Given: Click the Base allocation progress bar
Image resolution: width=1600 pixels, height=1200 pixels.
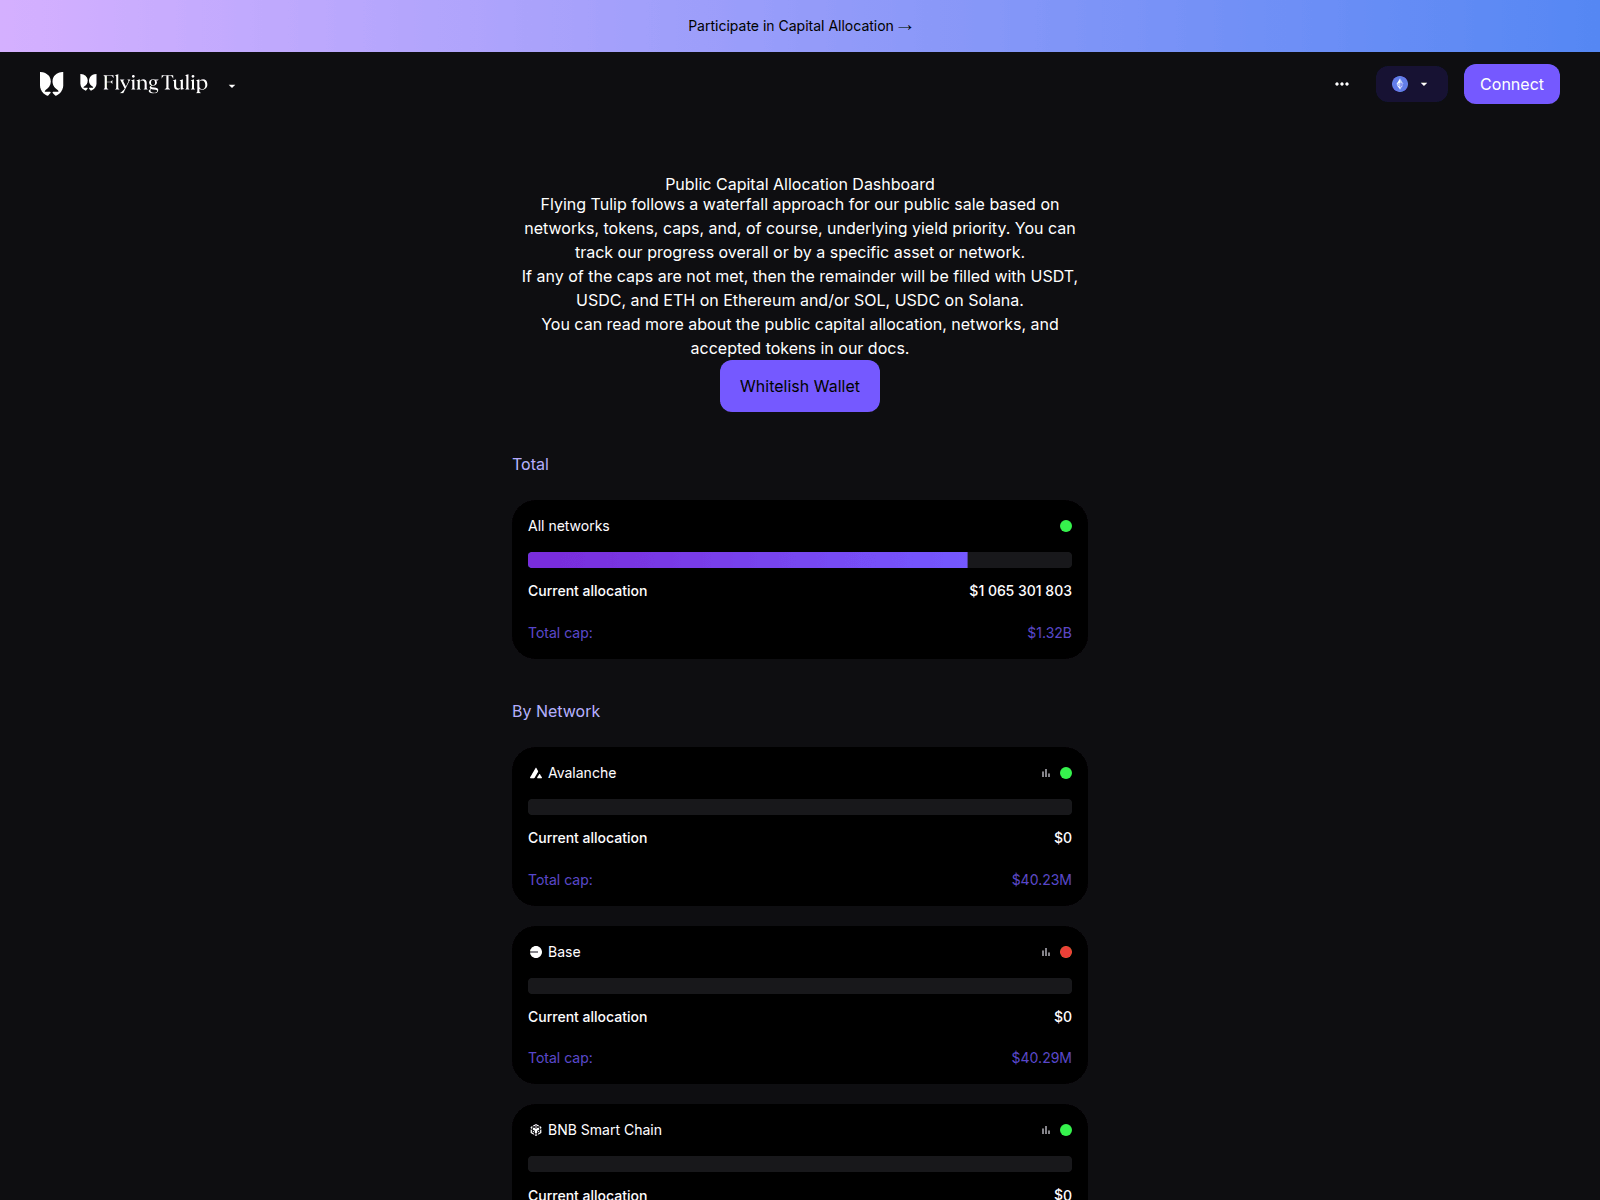Looking at the screenshot, I should click(x=800, y=986).
